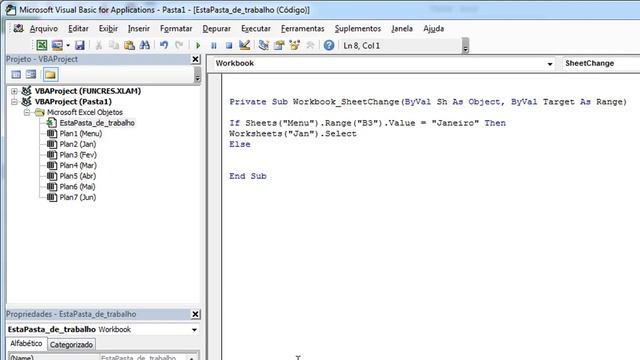Select Plan7 (Jun) sheet object
This screenshot has width=640, height=360.
[x=78, y=197]
